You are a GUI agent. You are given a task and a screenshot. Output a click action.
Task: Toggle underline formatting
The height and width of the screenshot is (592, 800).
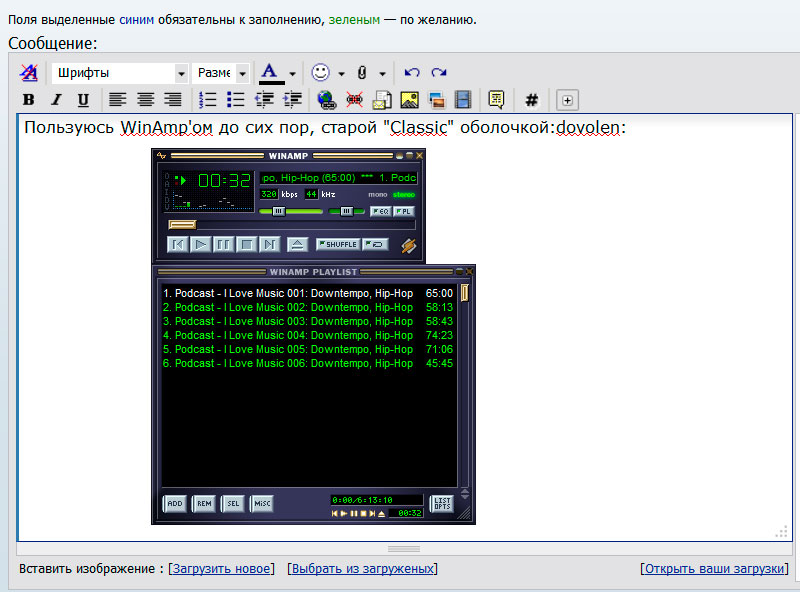83,100
